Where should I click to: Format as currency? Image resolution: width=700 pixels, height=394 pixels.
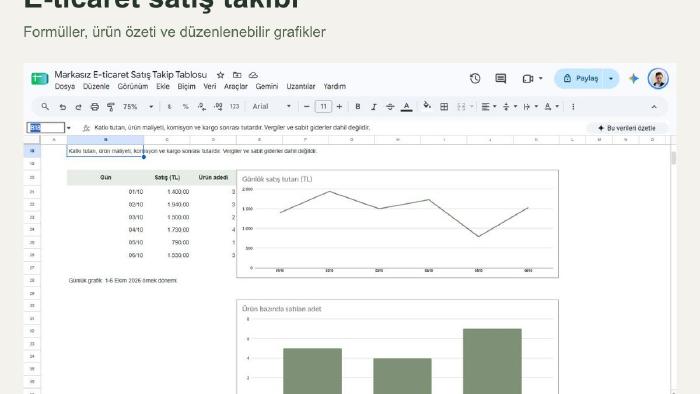[169, 107]
